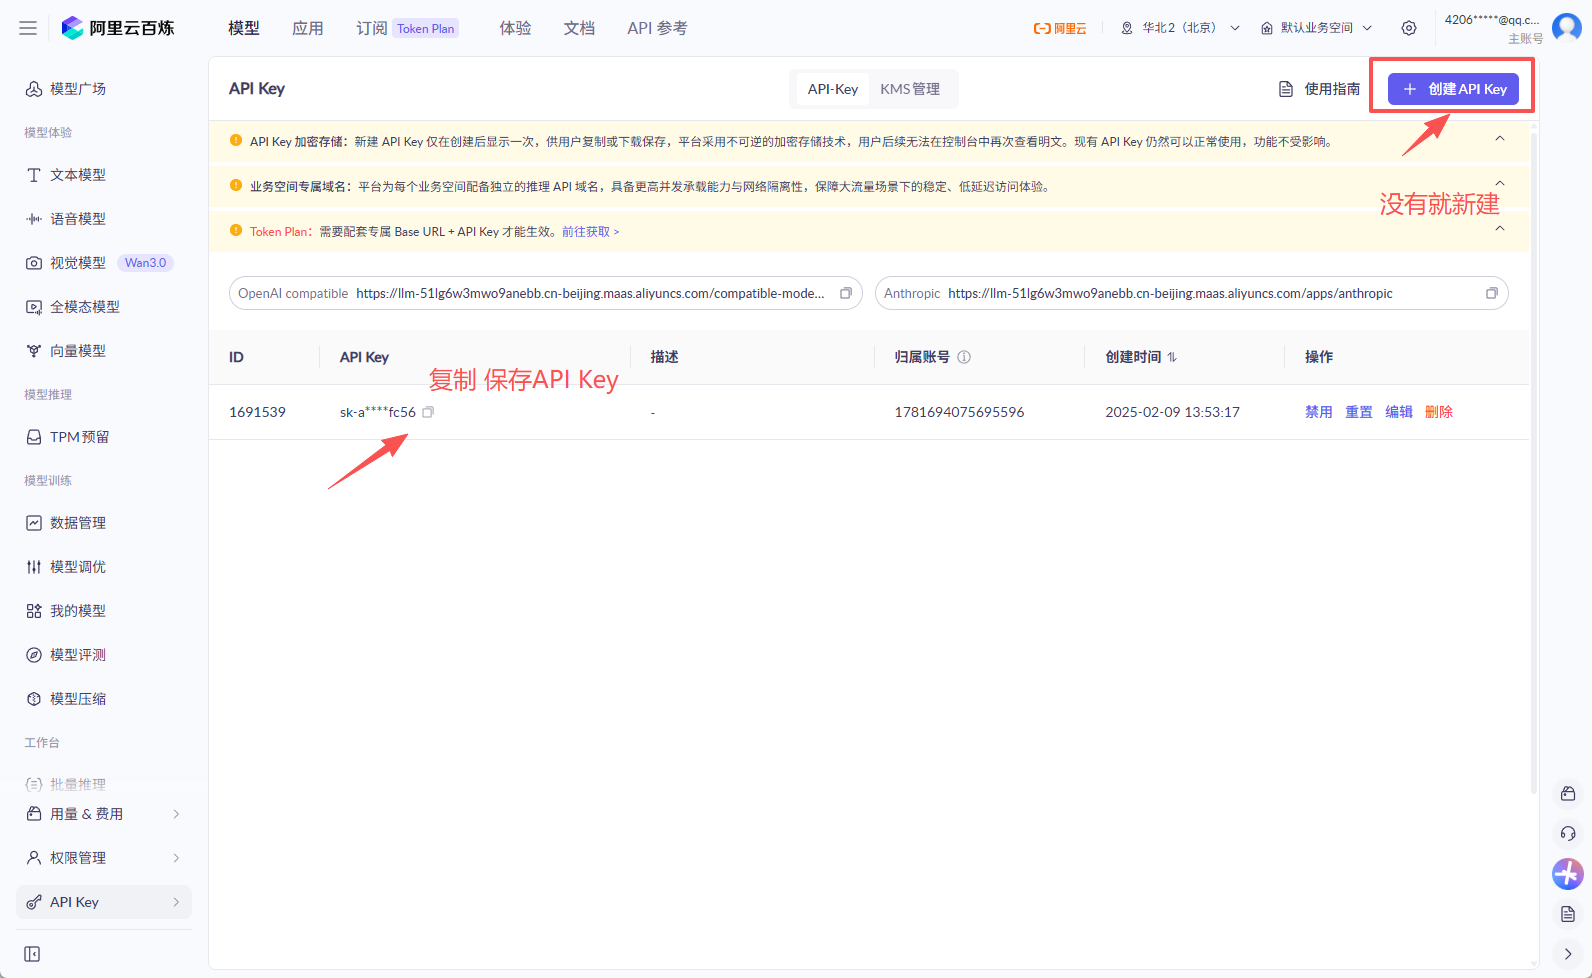Open the floating toolbox bag icon
The width and height of the screenshot is (1592, 978).
(1568, 794)
